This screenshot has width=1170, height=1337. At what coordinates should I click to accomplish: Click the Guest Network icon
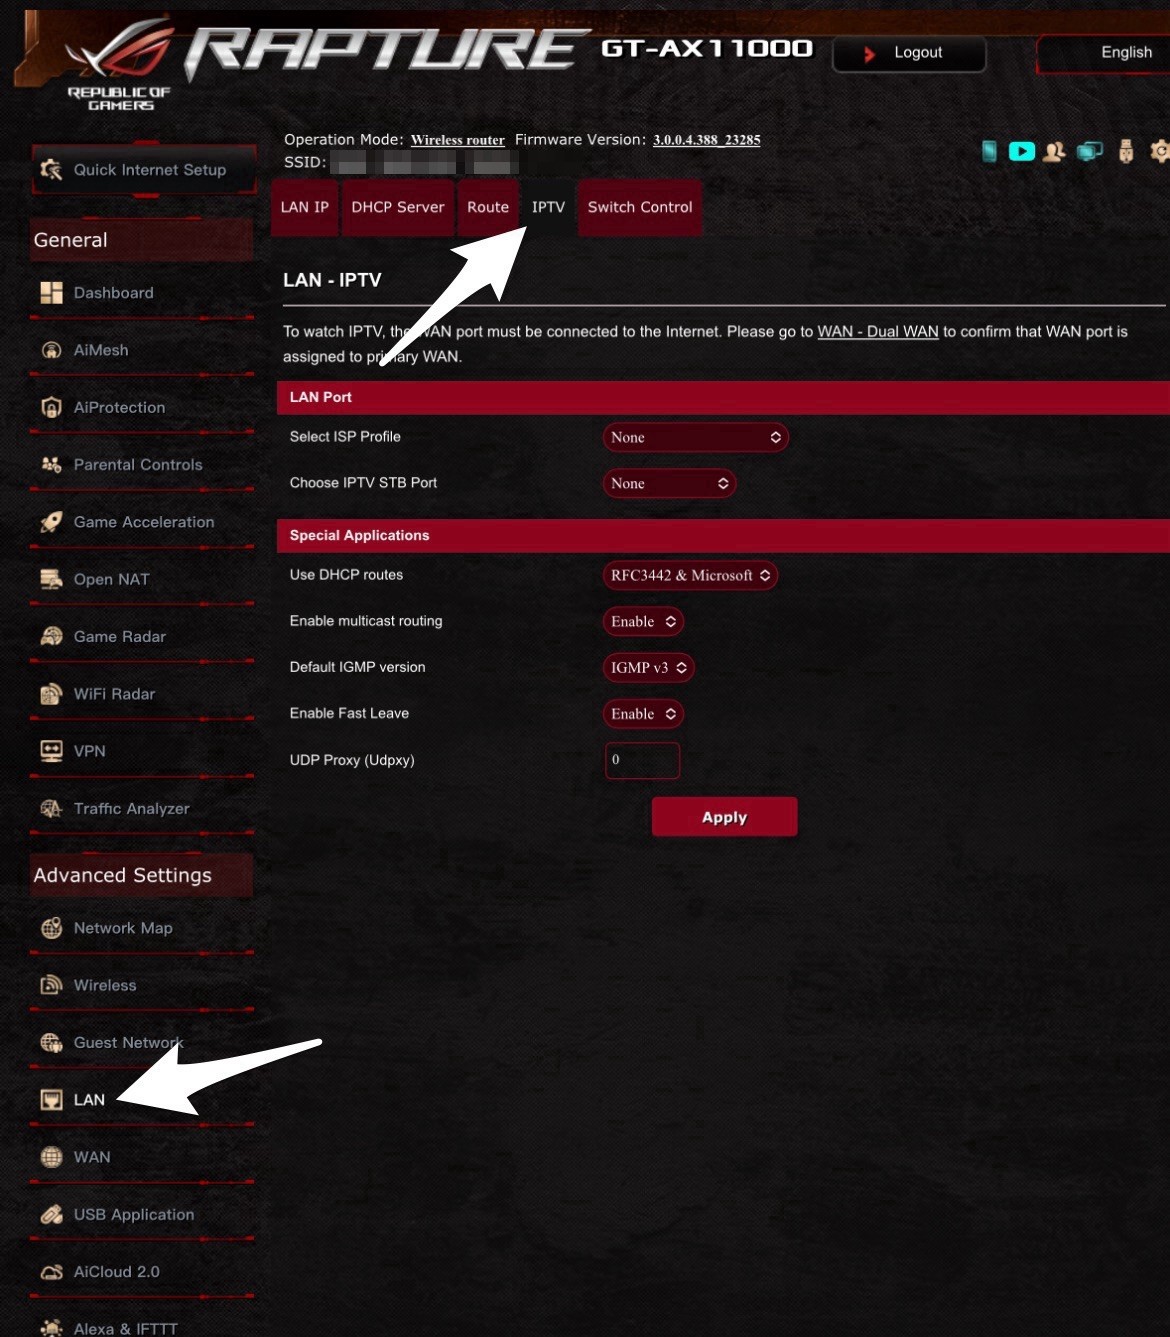51,1043
